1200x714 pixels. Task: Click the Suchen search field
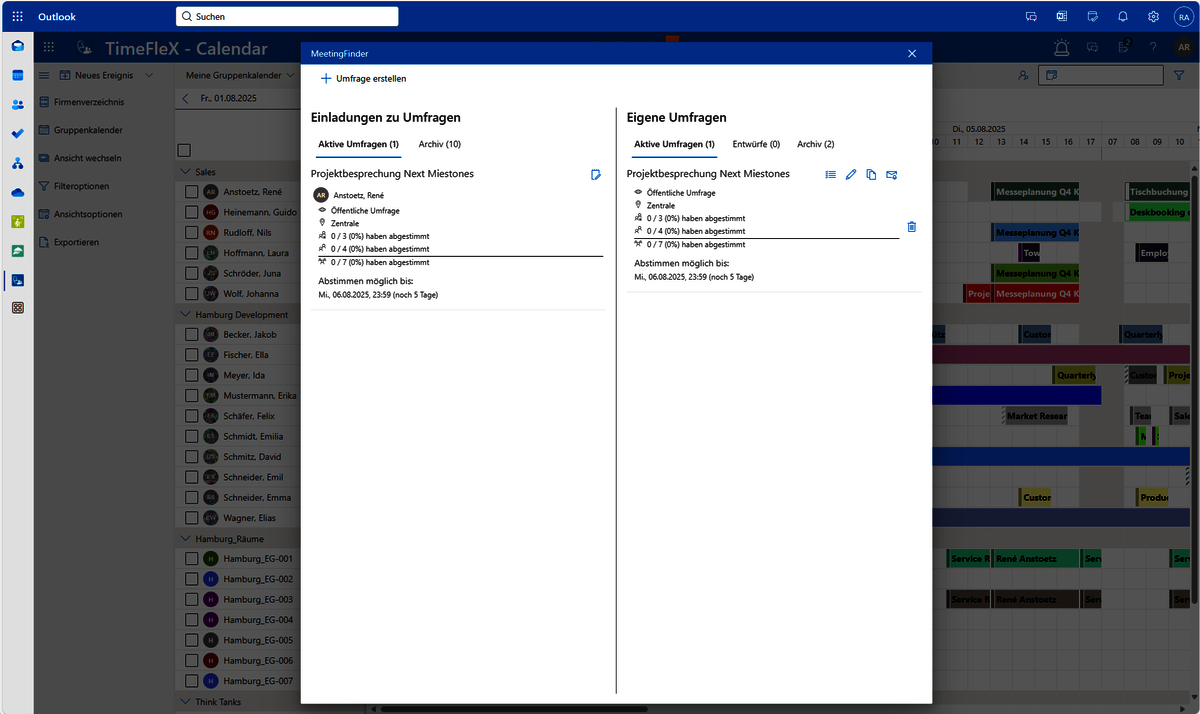coord(287,17)
